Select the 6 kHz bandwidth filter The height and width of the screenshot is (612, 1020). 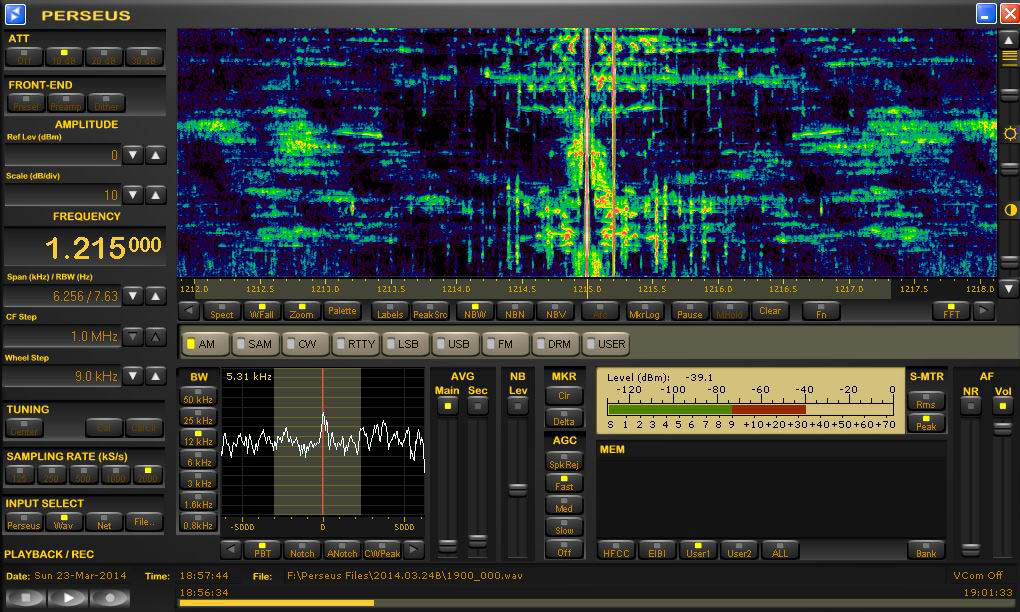(198, 459)
